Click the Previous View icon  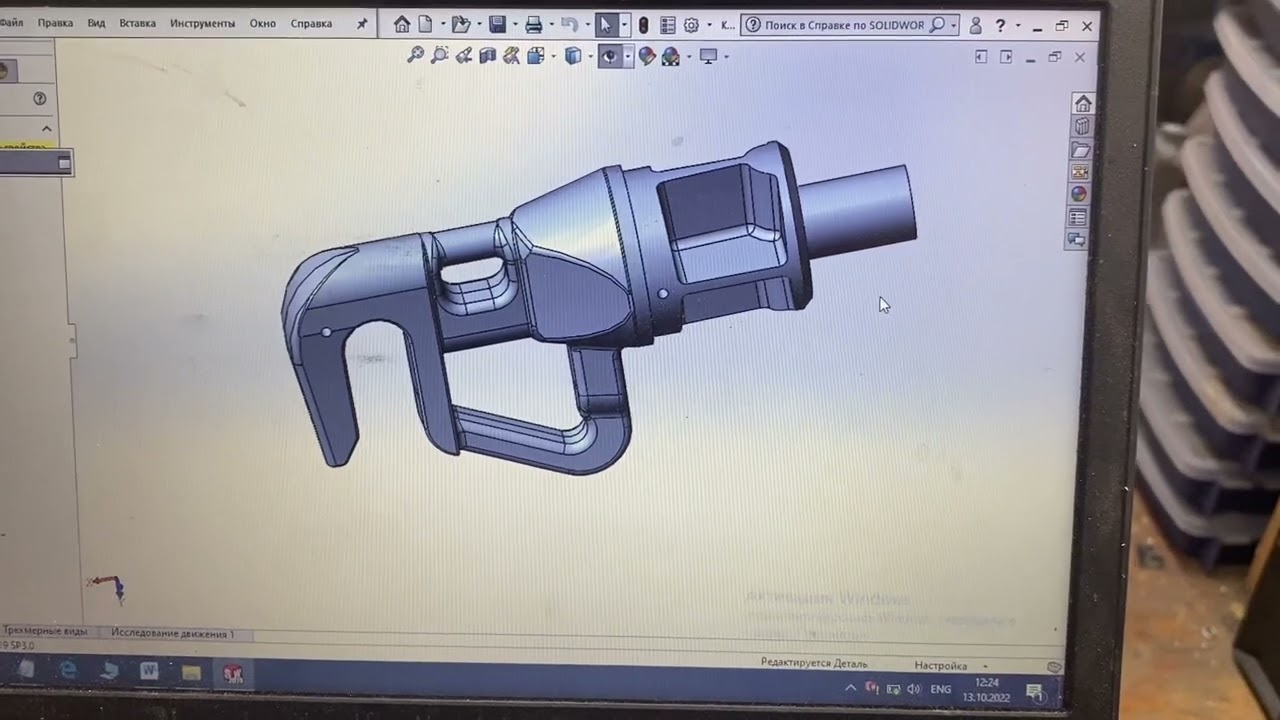464,56
